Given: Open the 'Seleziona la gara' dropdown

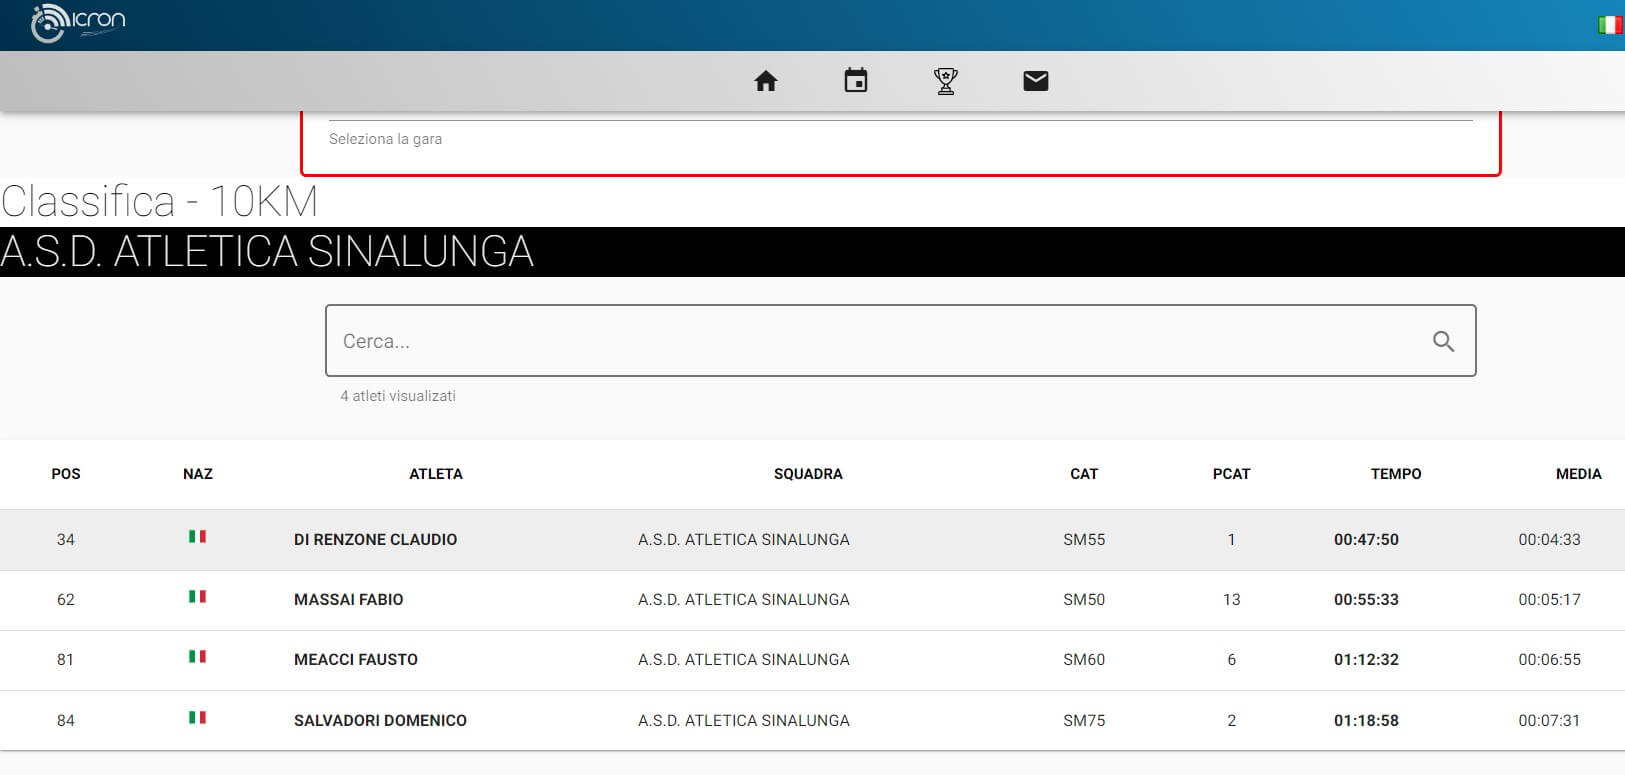Looking at the screenshot, I should point(900,139).
